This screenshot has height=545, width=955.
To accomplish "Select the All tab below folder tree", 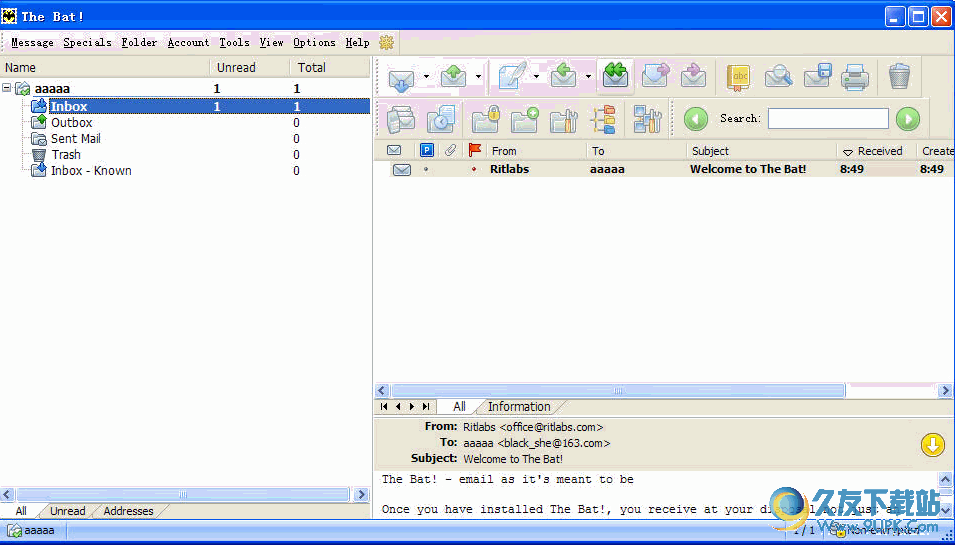I will pyautogui.click(x=21, y=511).
